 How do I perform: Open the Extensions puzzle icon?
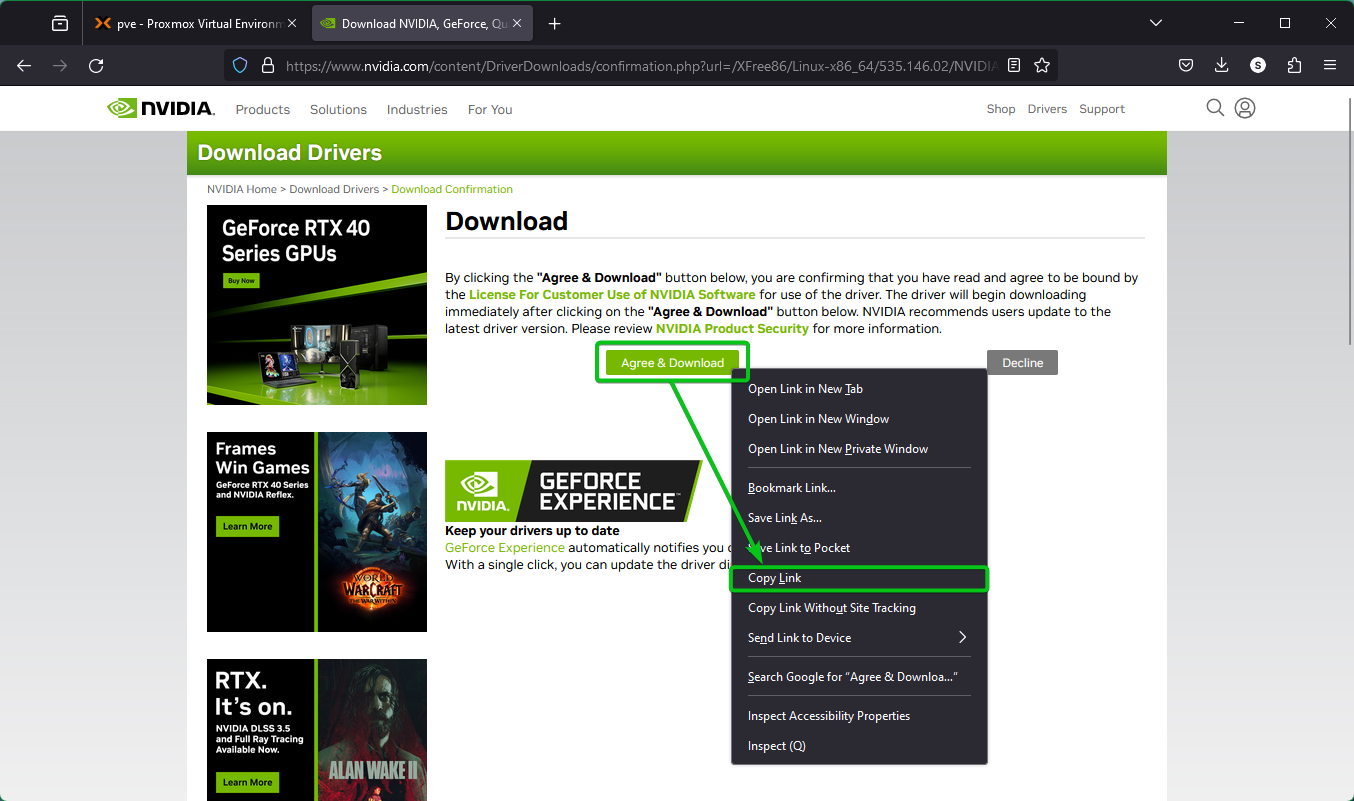pos(1294,65)
